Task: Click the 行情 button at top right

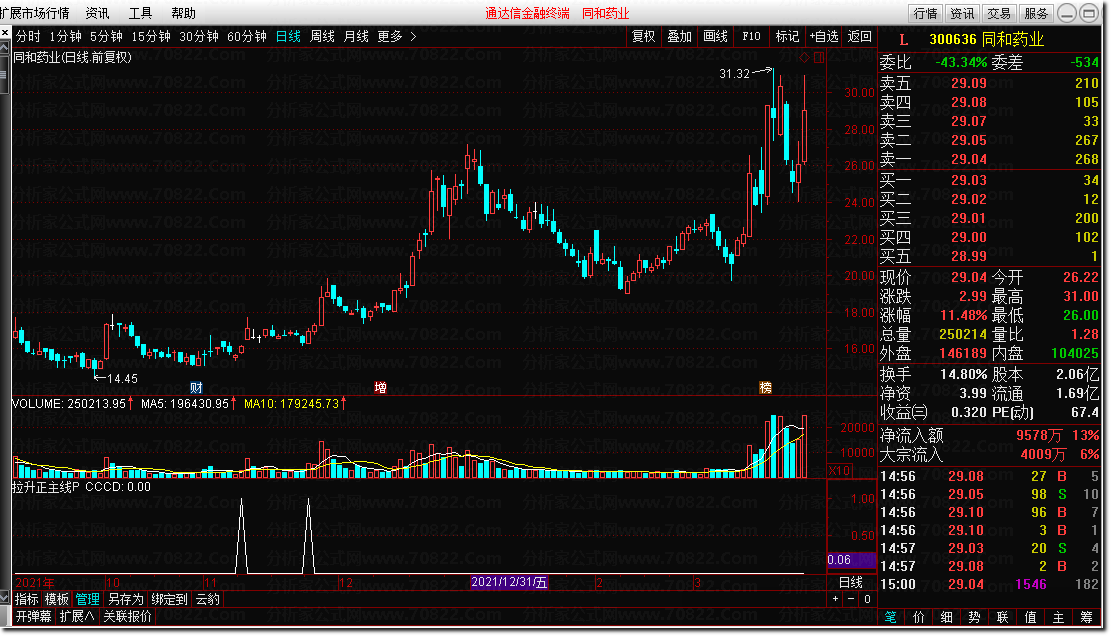Action: tap(925, 13)
